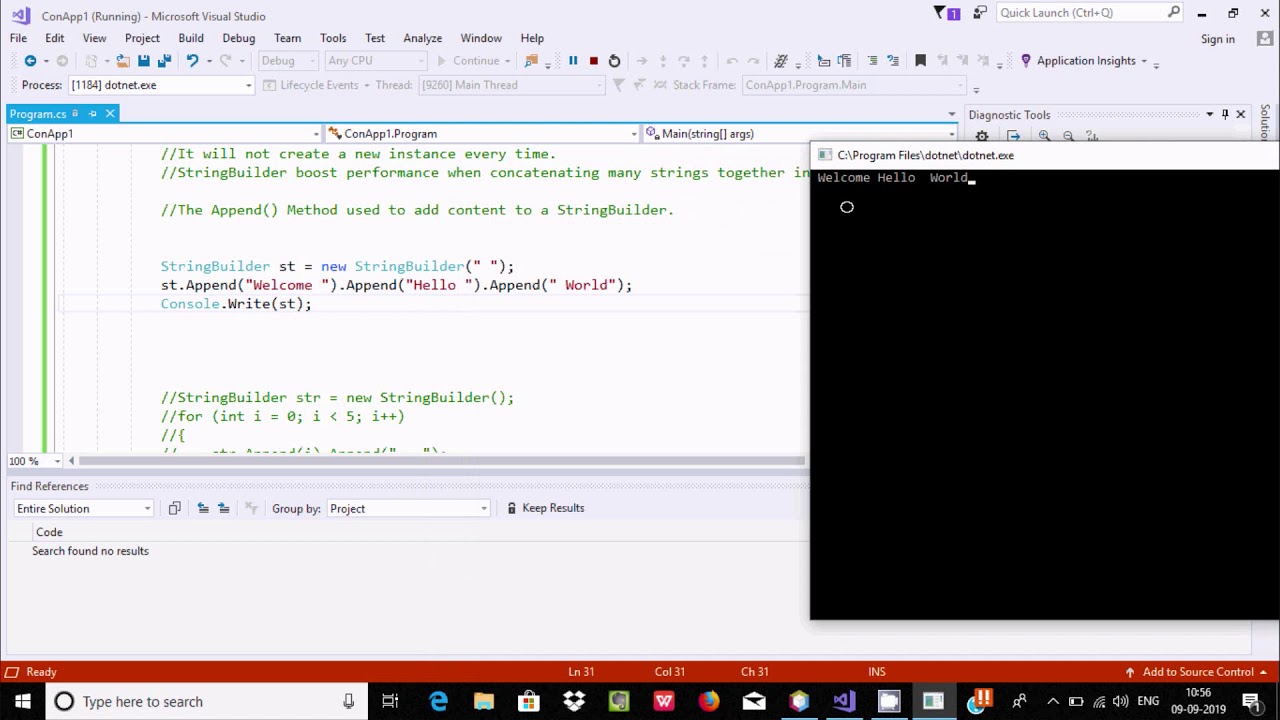Expand the Process dotnet.exe dropdown

(248, 86)
